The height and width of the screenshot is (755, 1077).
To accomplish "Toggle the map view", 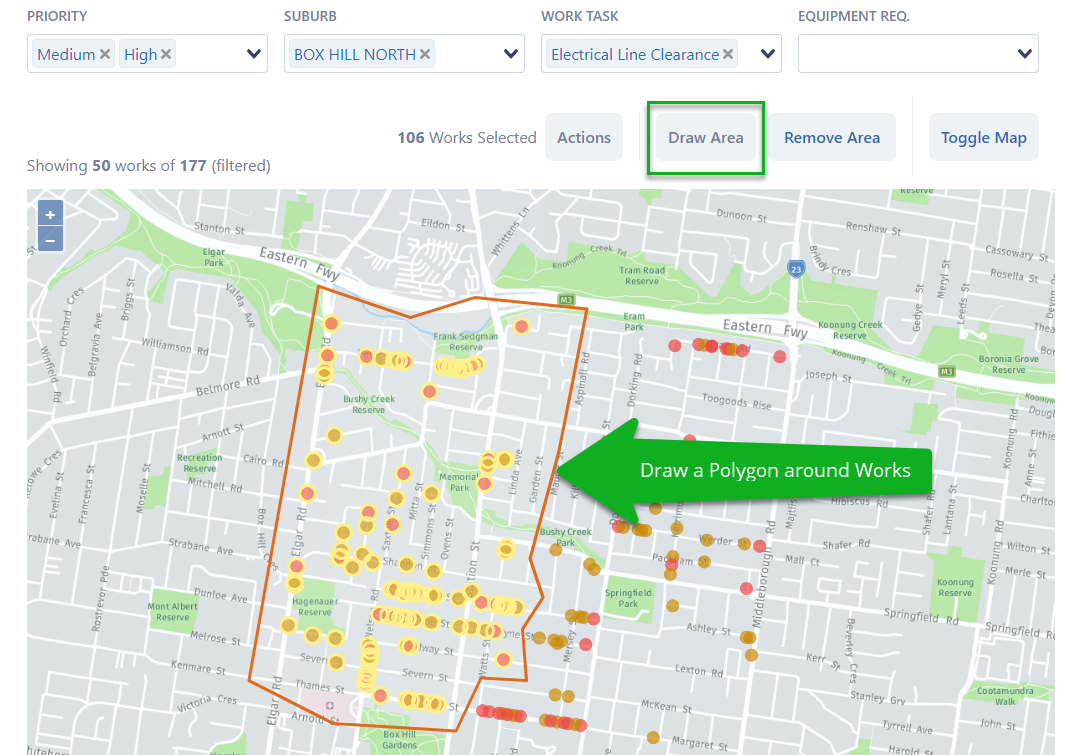I will coord(983,138).
